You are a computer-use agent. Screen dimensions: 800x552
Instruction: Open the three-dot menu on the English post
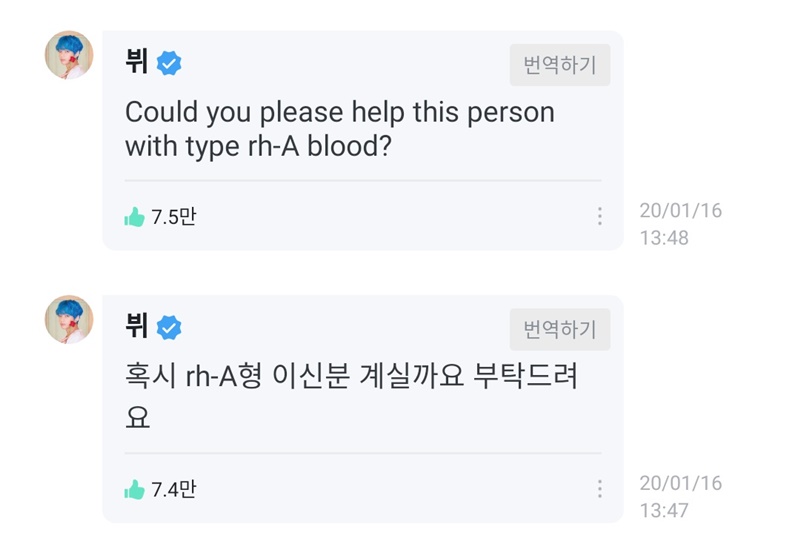coord(599,216)
